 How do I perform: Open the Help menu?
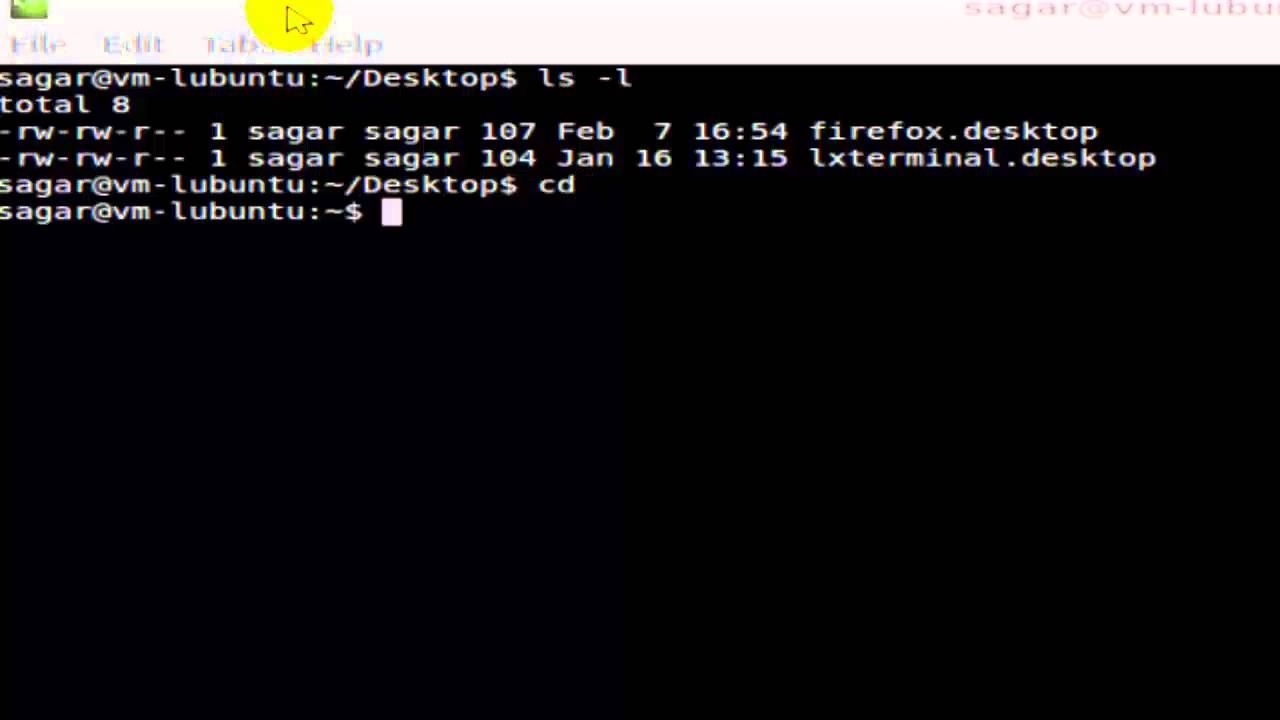tap(347, 44)
